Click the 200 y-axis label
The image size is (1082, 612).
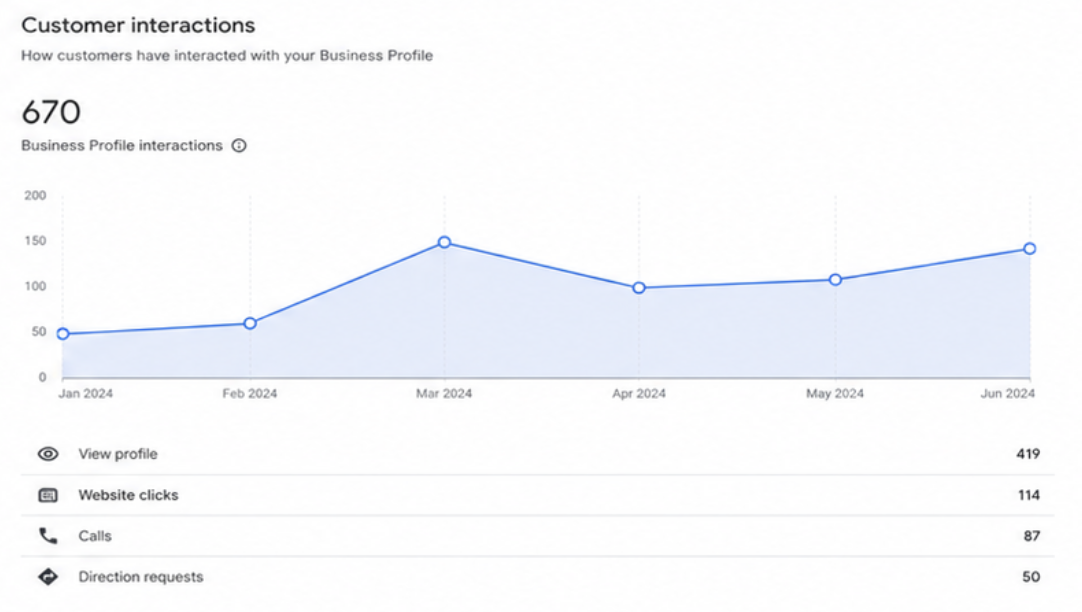coord(35,196)
